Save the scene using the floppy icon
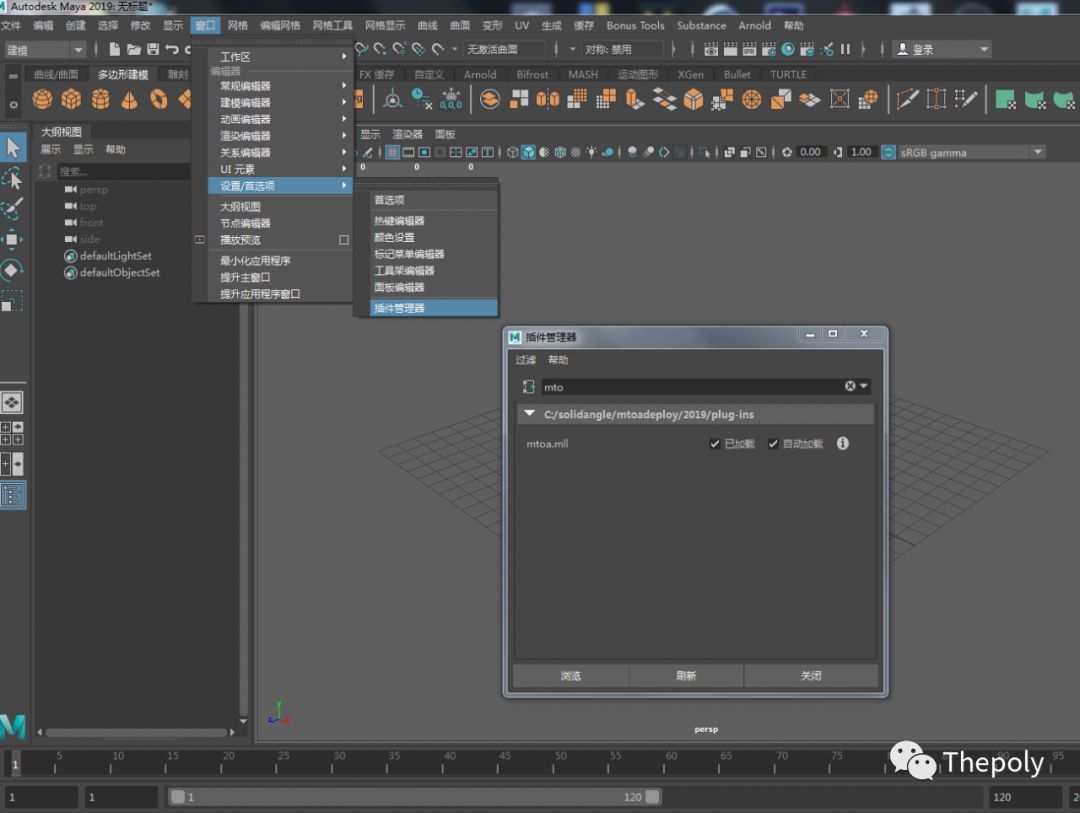 [153, 49]
